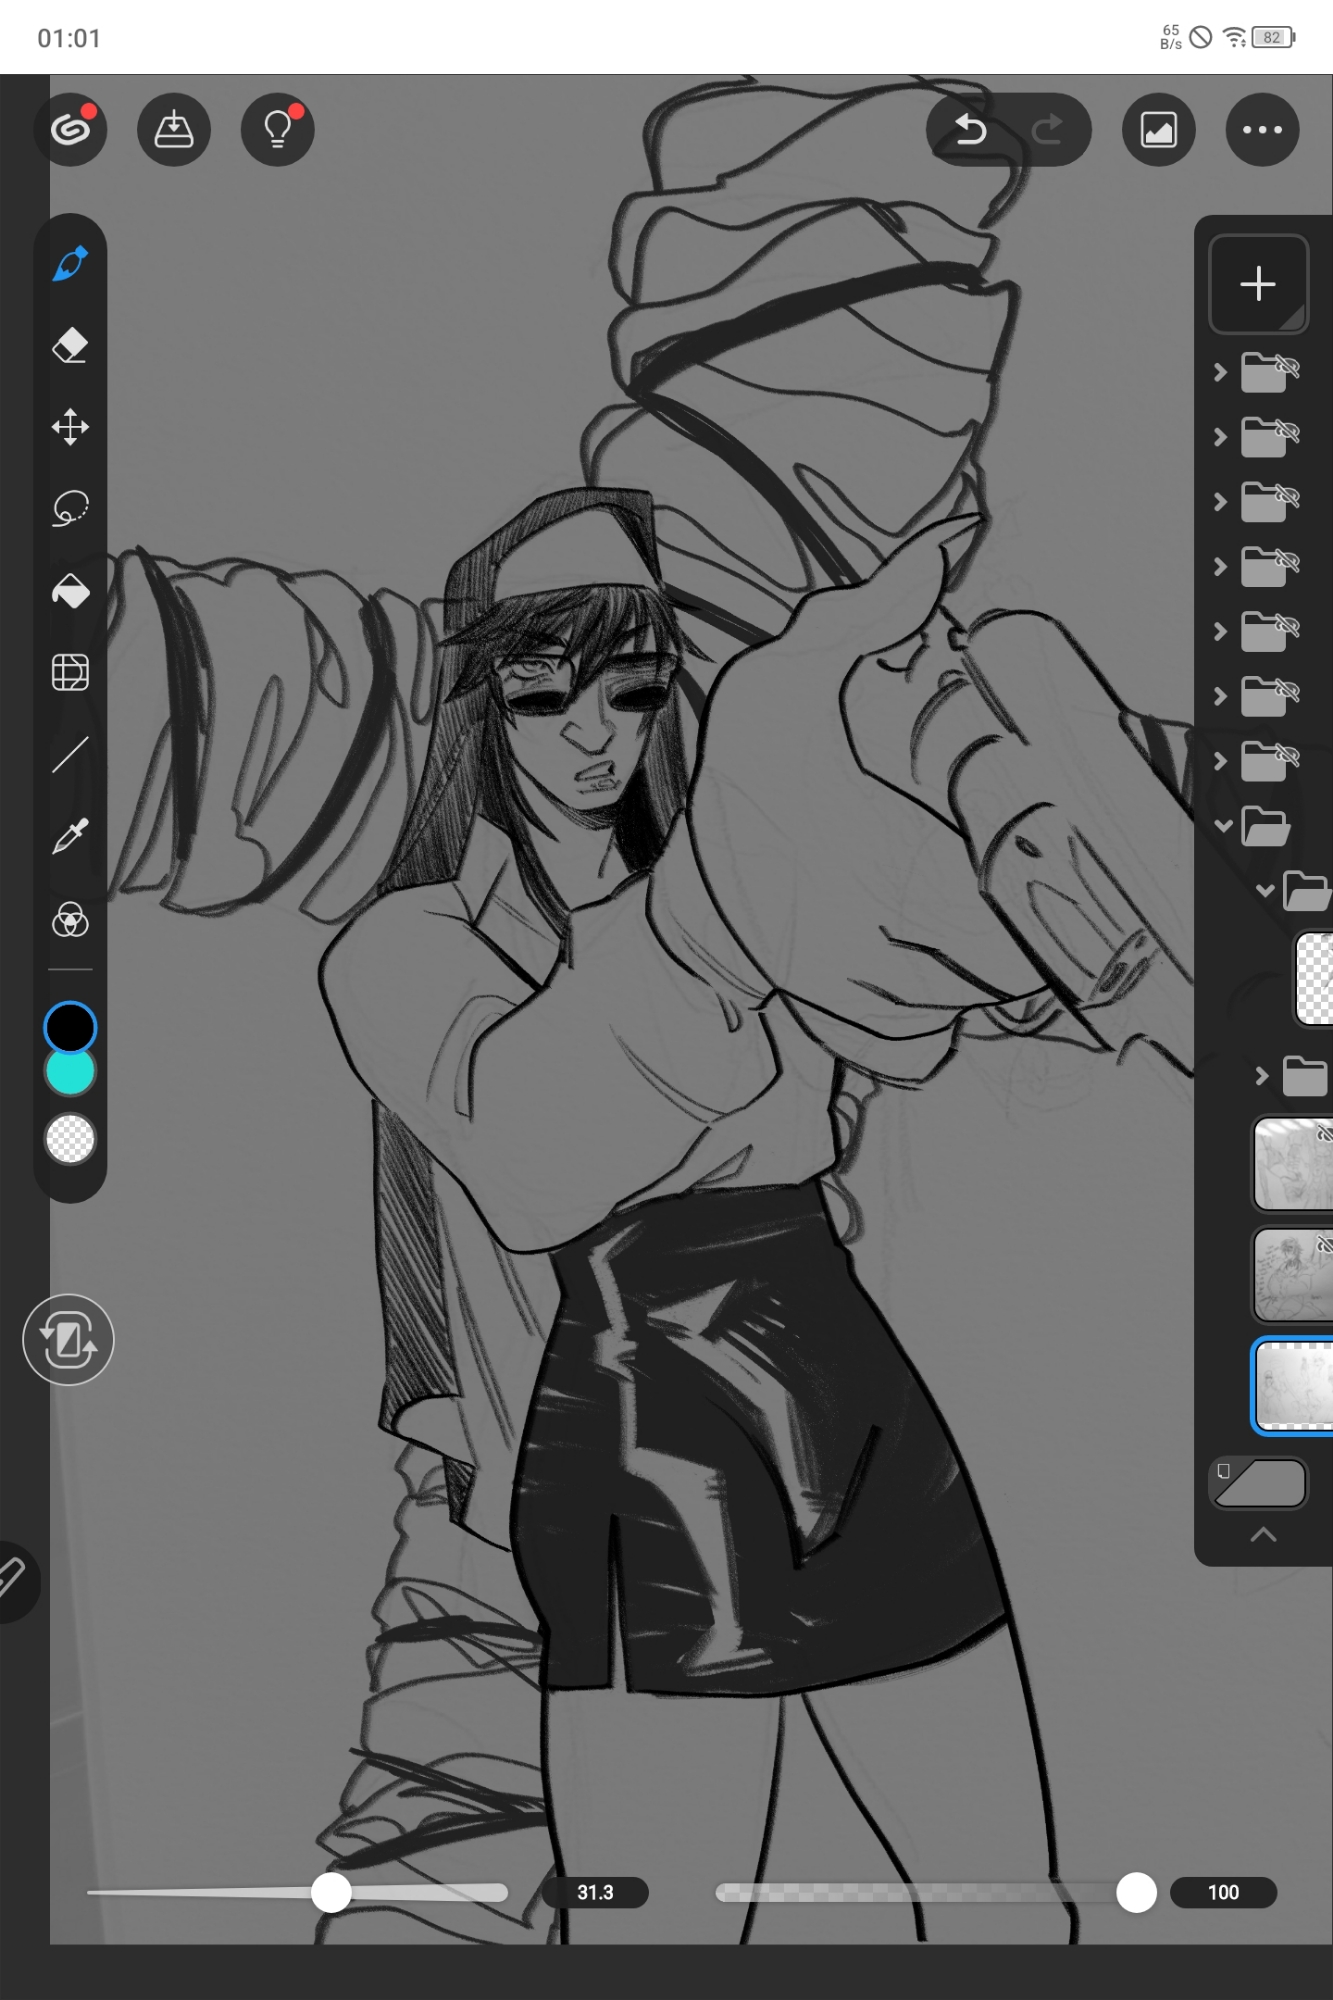Select the Brush pen tool

click(70, 264)
